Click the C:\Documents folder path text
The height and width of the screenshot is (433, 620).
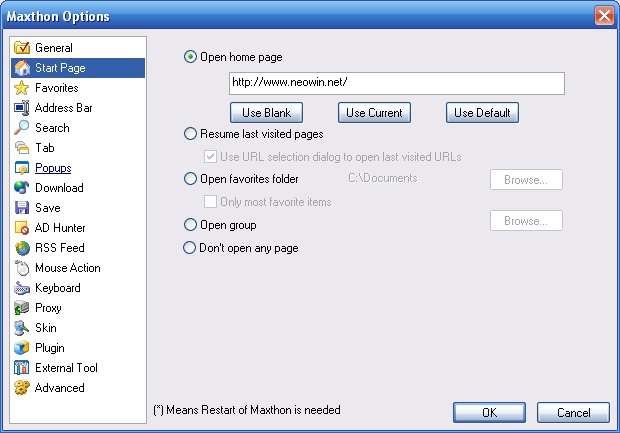tap(383, 178)
